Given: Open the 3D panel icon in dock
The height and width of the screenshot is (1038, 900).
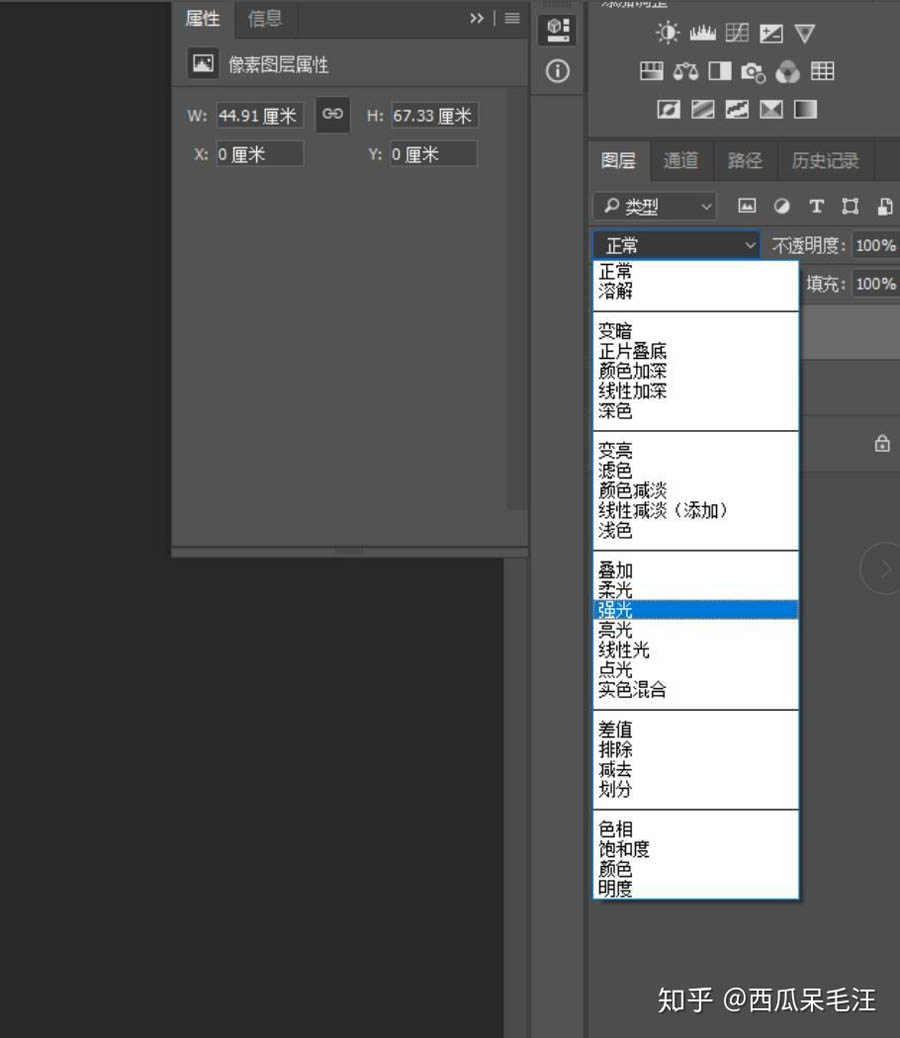Looking at the screenshot, I should click(558, 30).
